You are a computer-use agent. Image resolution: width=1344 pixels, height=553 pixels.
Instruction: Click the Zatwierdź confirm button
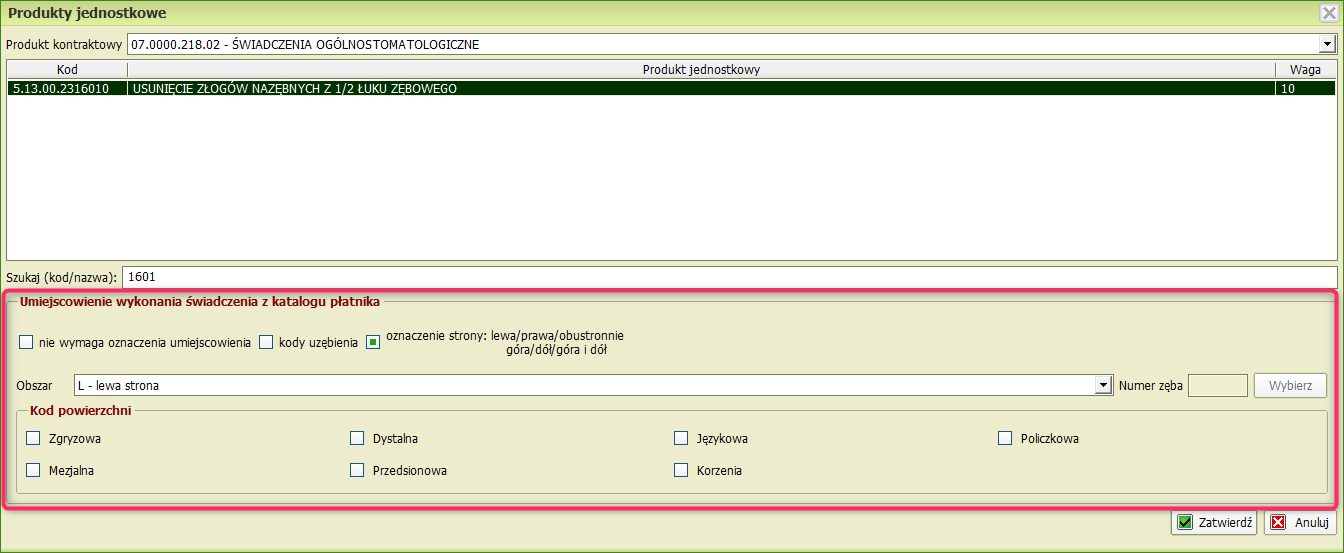[x=1214, y=522]
